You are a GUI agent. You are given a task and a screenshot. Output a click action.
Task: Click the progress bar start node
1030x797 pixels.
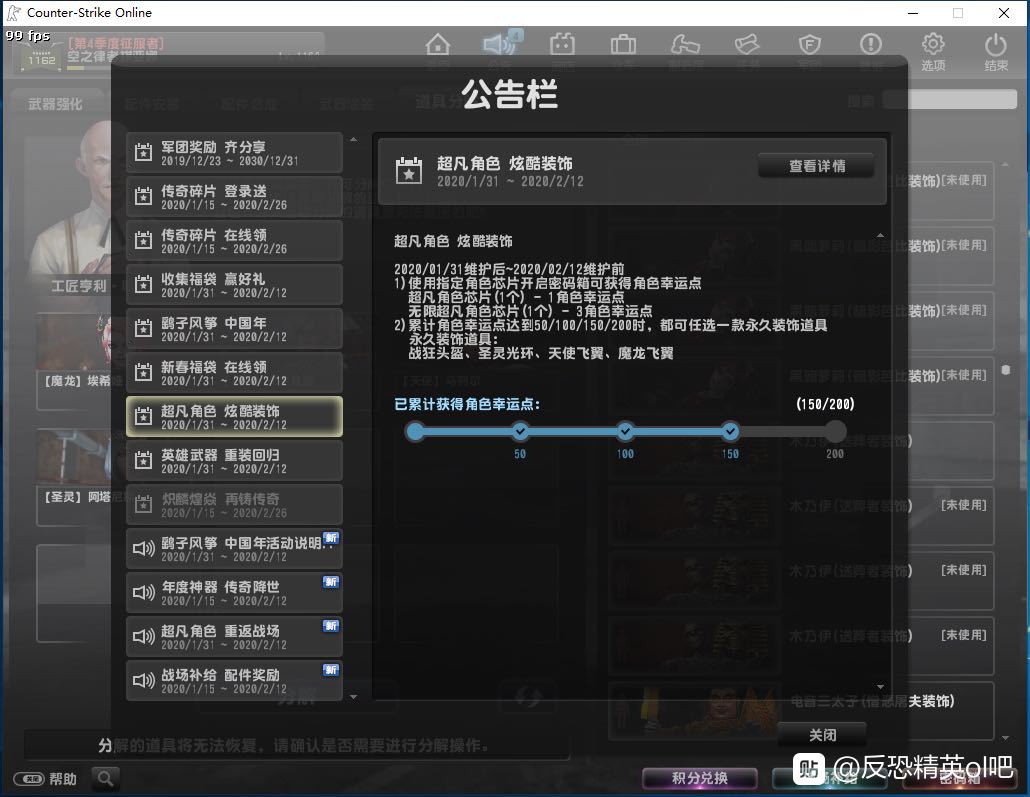pyautogui.click(x=415, y=432)
